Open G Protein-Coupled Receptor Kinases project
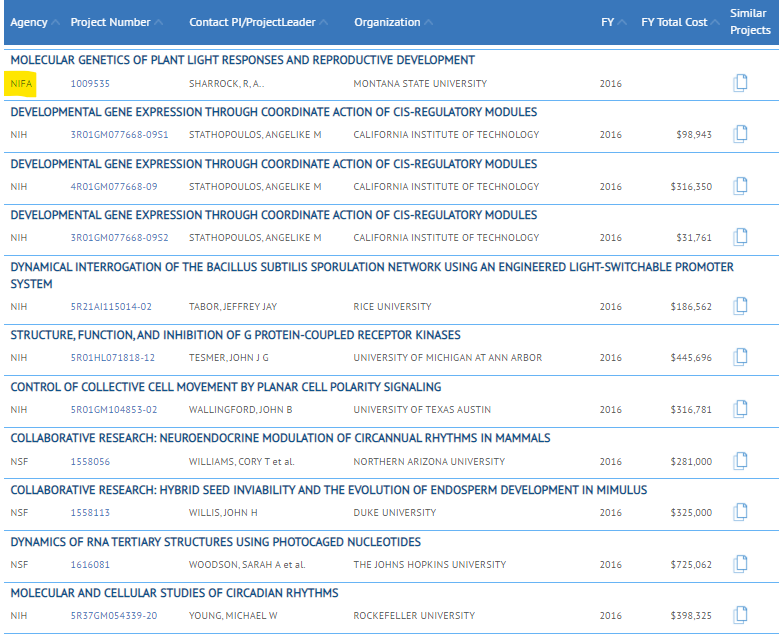The width and height of the screenshot is (779, 634). click(235, 335)
